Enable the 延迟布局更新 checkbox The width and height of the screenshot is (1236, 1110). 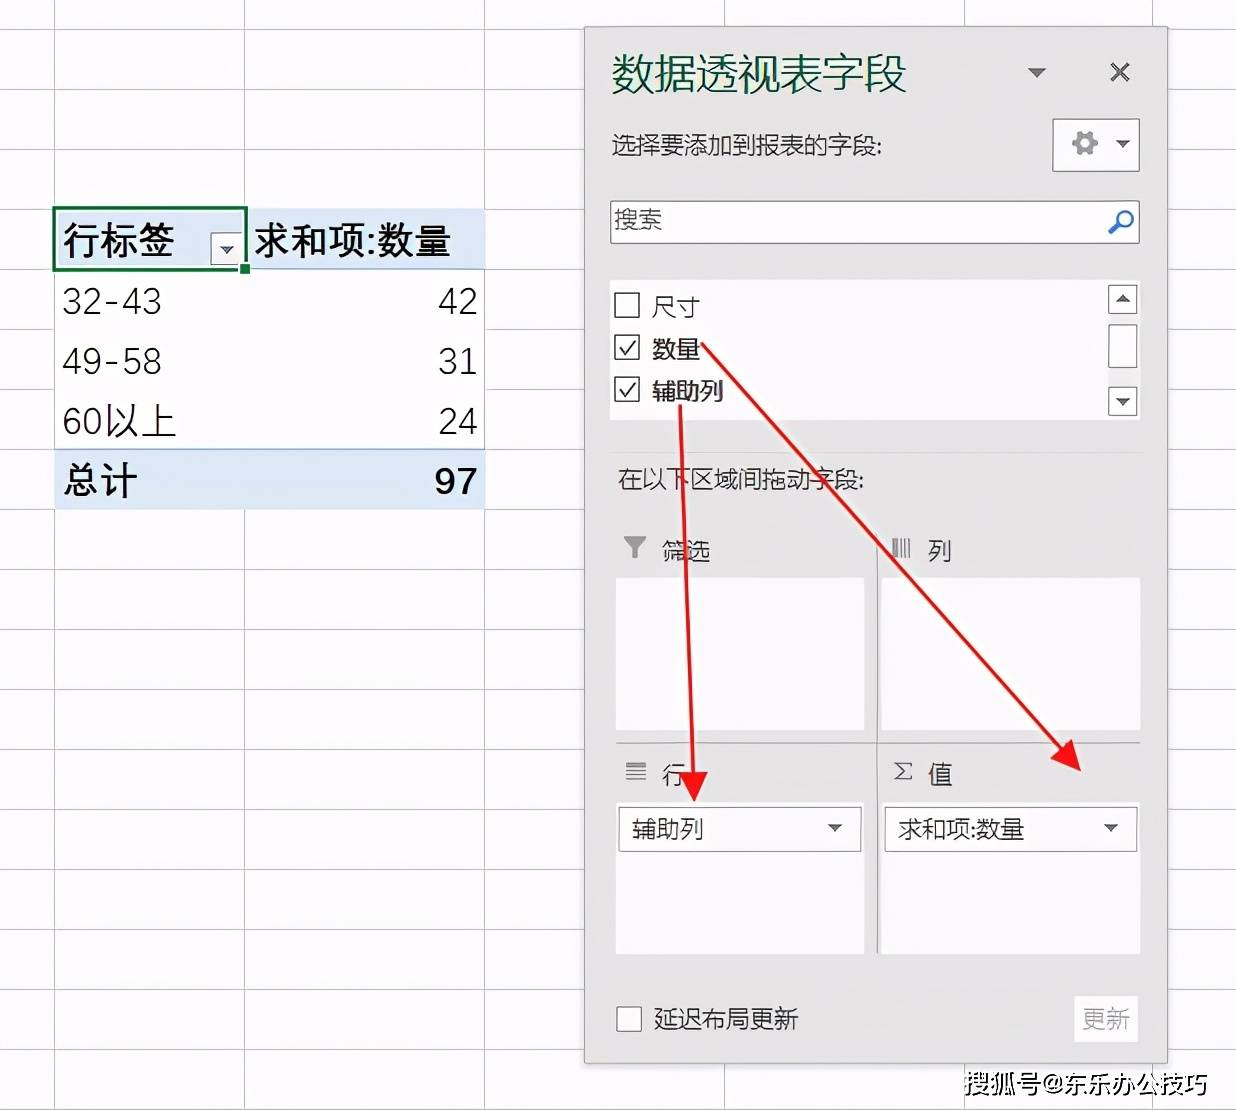tap(629, 1019)
